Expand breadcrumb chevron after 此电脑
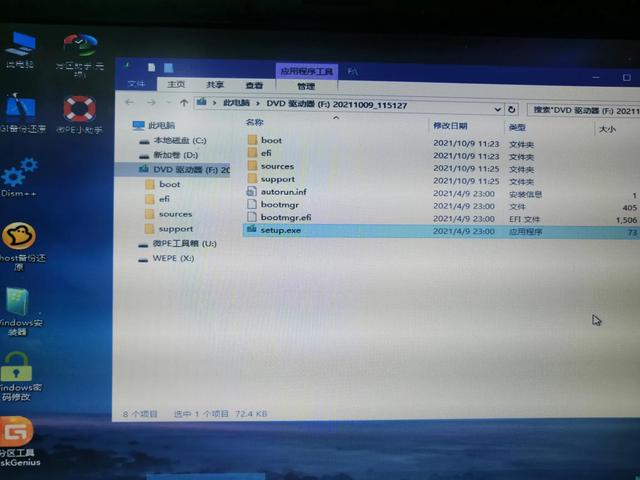The height and width of the screenshot is (480, 640). [258, 104]
